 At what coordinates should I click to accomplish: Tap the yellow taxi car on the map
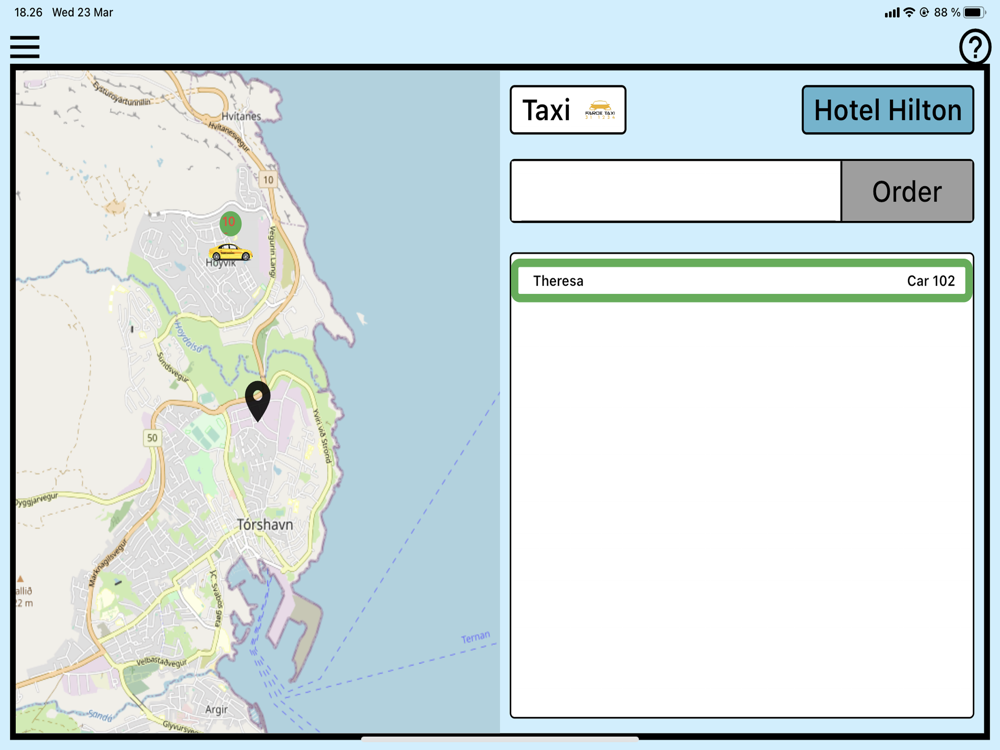(x=230, y=252)
